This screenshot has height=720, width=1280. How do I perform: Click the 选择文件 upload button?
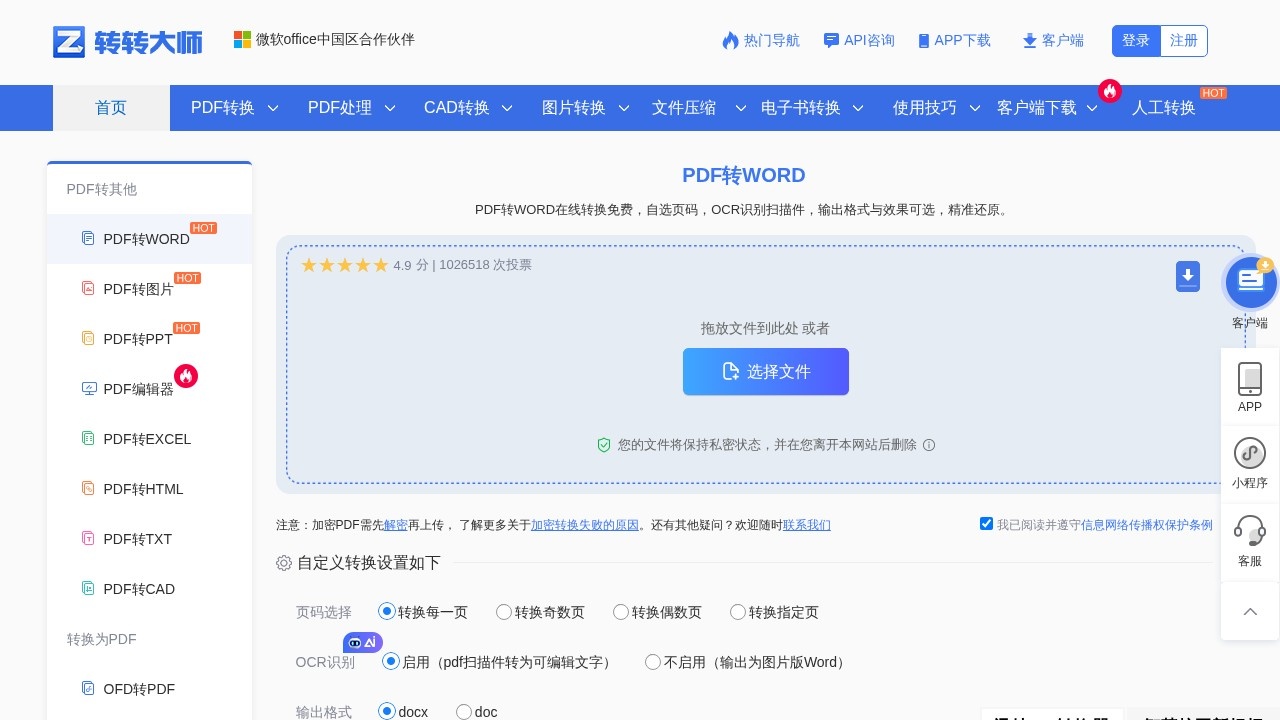click(x=766, y=371)
